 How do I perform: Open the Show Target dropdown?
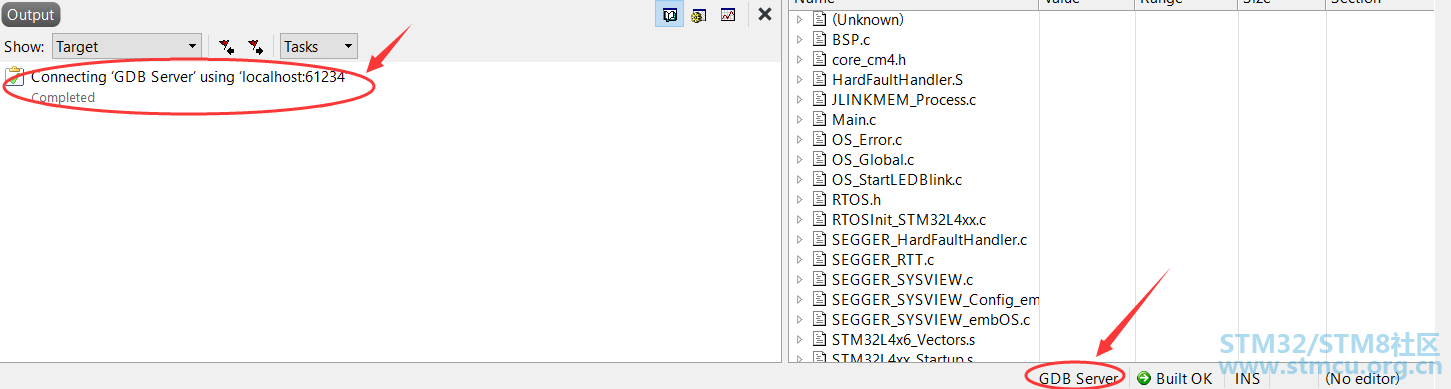point(127,46)
